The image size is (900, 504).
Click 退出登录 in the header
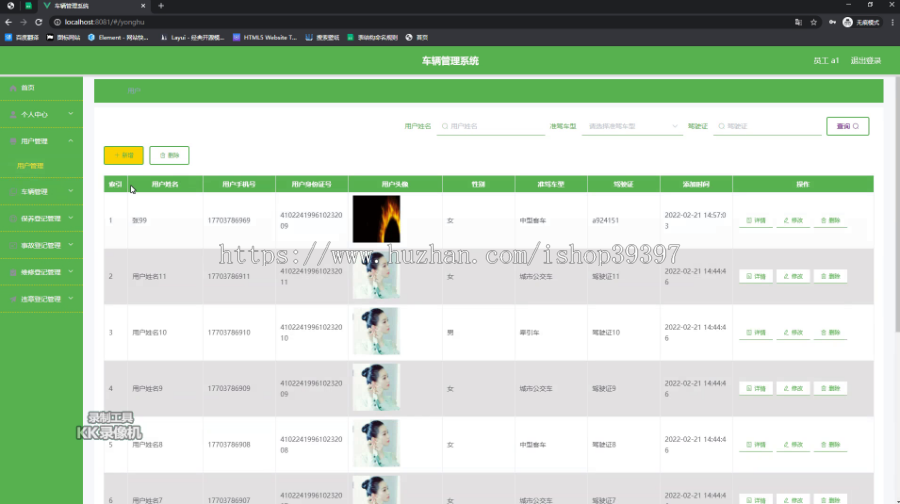click(866, 60)
